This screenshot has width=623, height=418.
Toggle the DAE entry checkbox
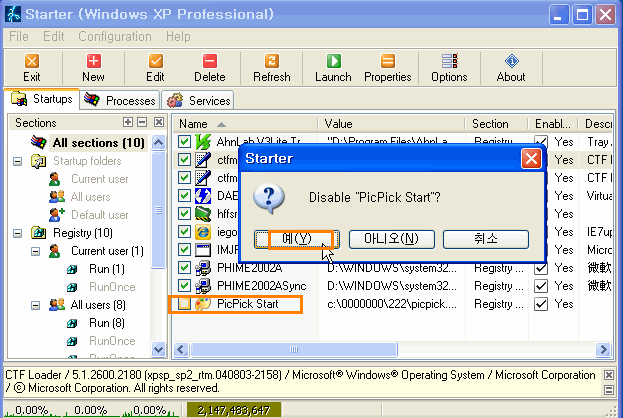coord(184,196)
